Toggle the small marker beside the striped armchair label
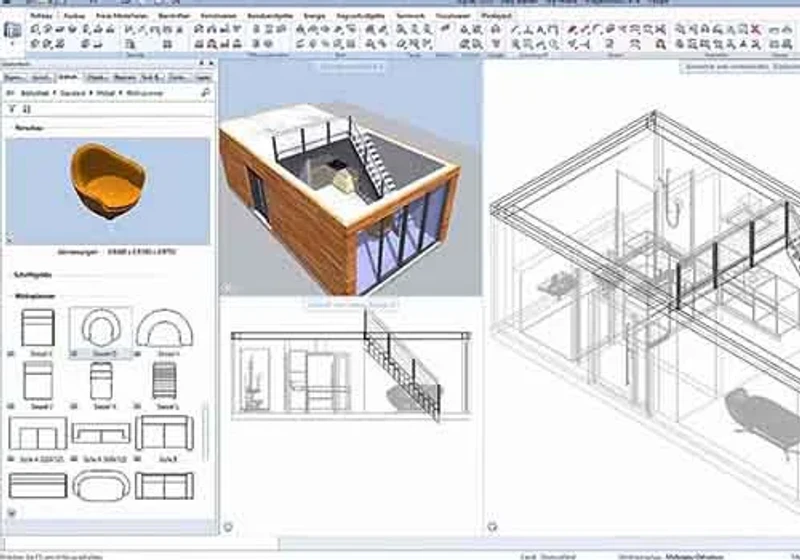This screenshot has height=560, width=800. click(x=137, y=406)
